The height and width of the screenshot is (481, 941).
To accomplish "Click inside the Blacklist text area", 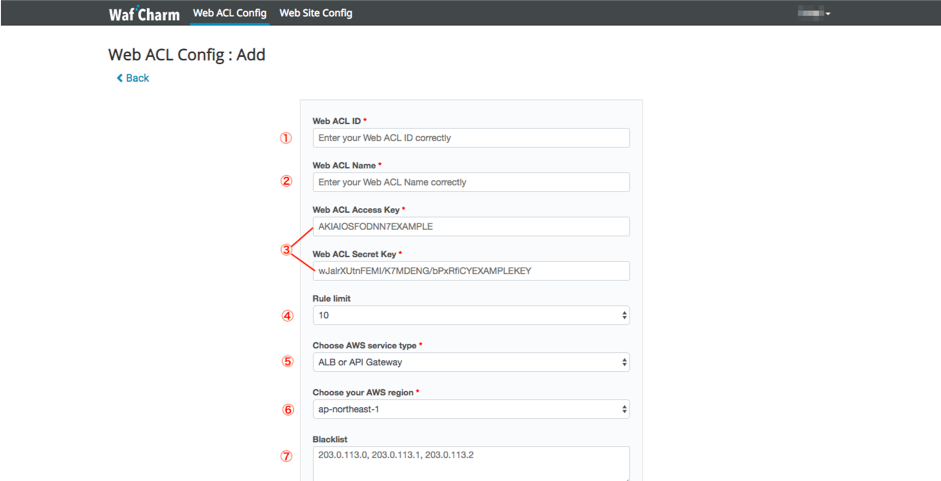I will (x=471, y=463).
